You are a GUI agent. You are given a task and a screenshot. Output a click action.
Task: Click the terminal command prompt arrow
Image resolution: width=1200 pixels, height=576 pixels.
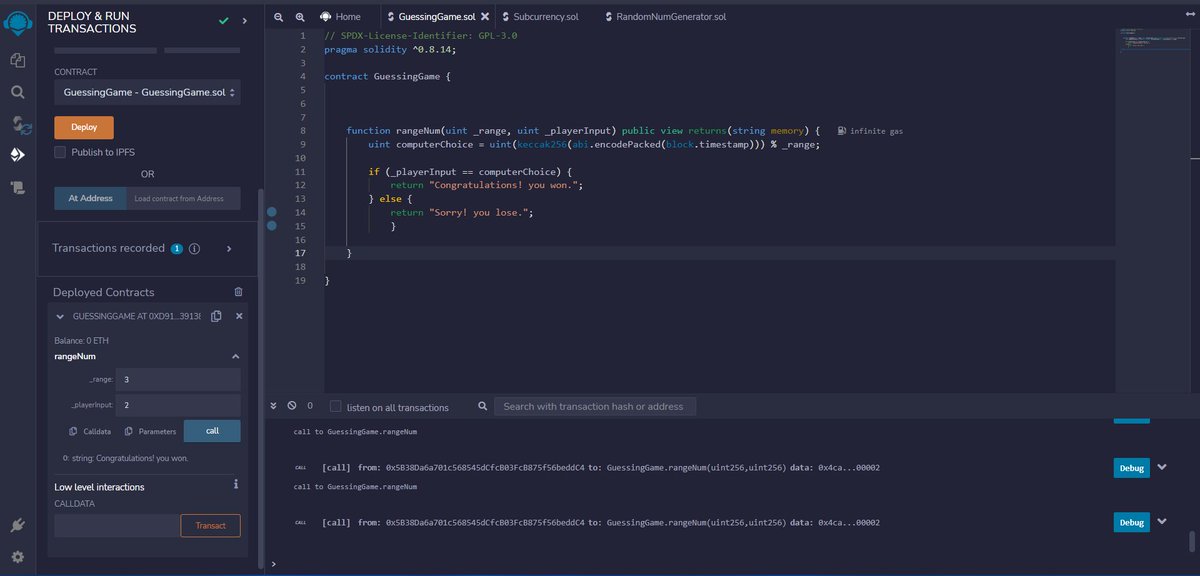click(273, 564)
